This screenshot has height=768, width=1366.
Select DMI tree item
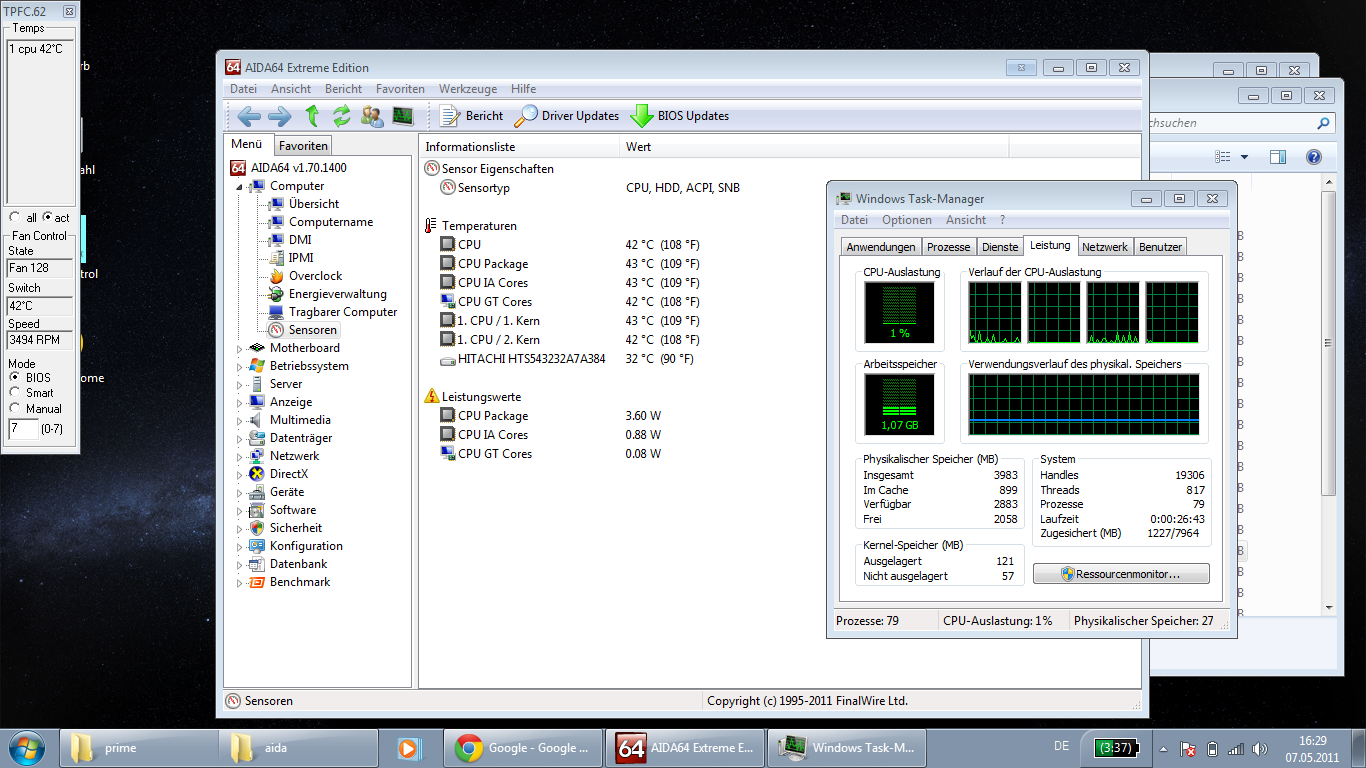(300, 240)
